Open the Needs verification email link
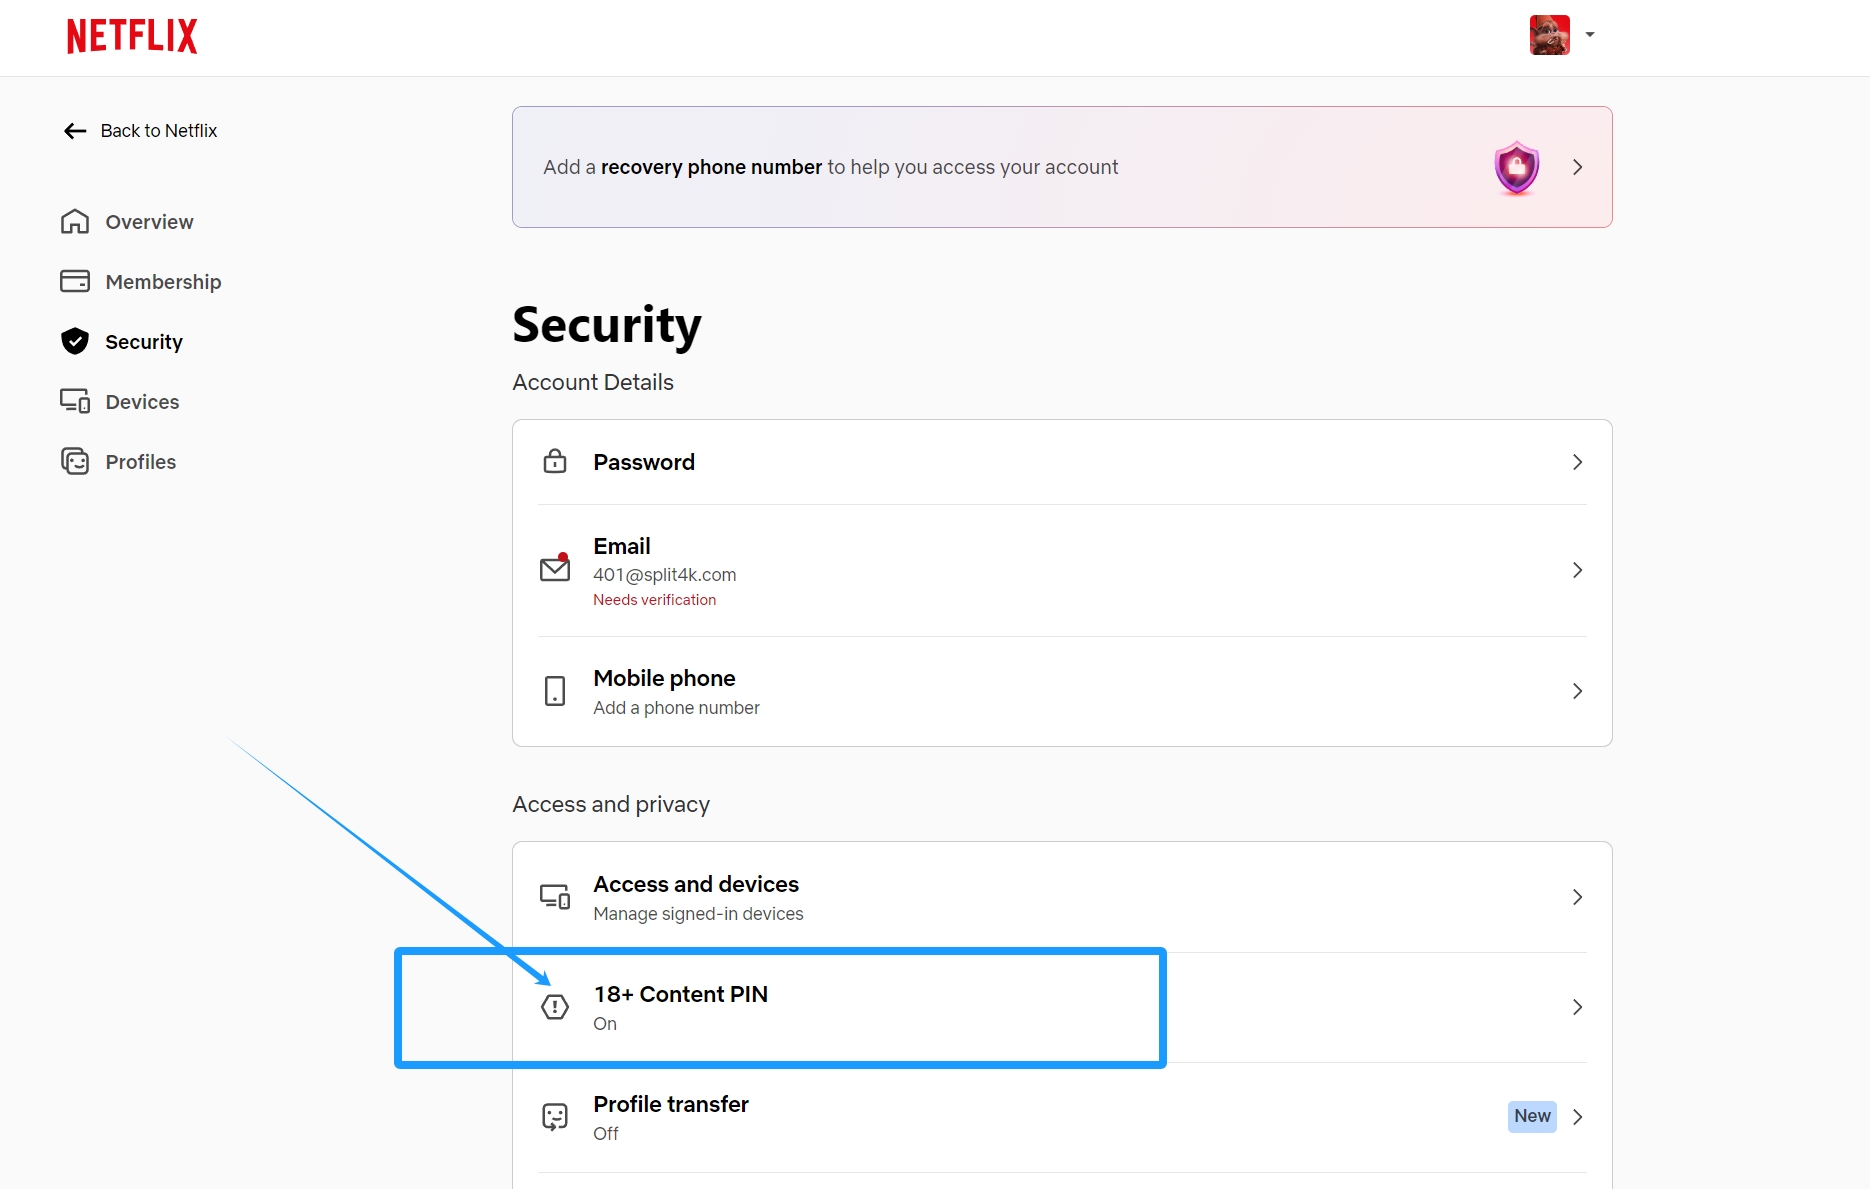Viewport: 1870px width, 1189px height. pos(654,600)
